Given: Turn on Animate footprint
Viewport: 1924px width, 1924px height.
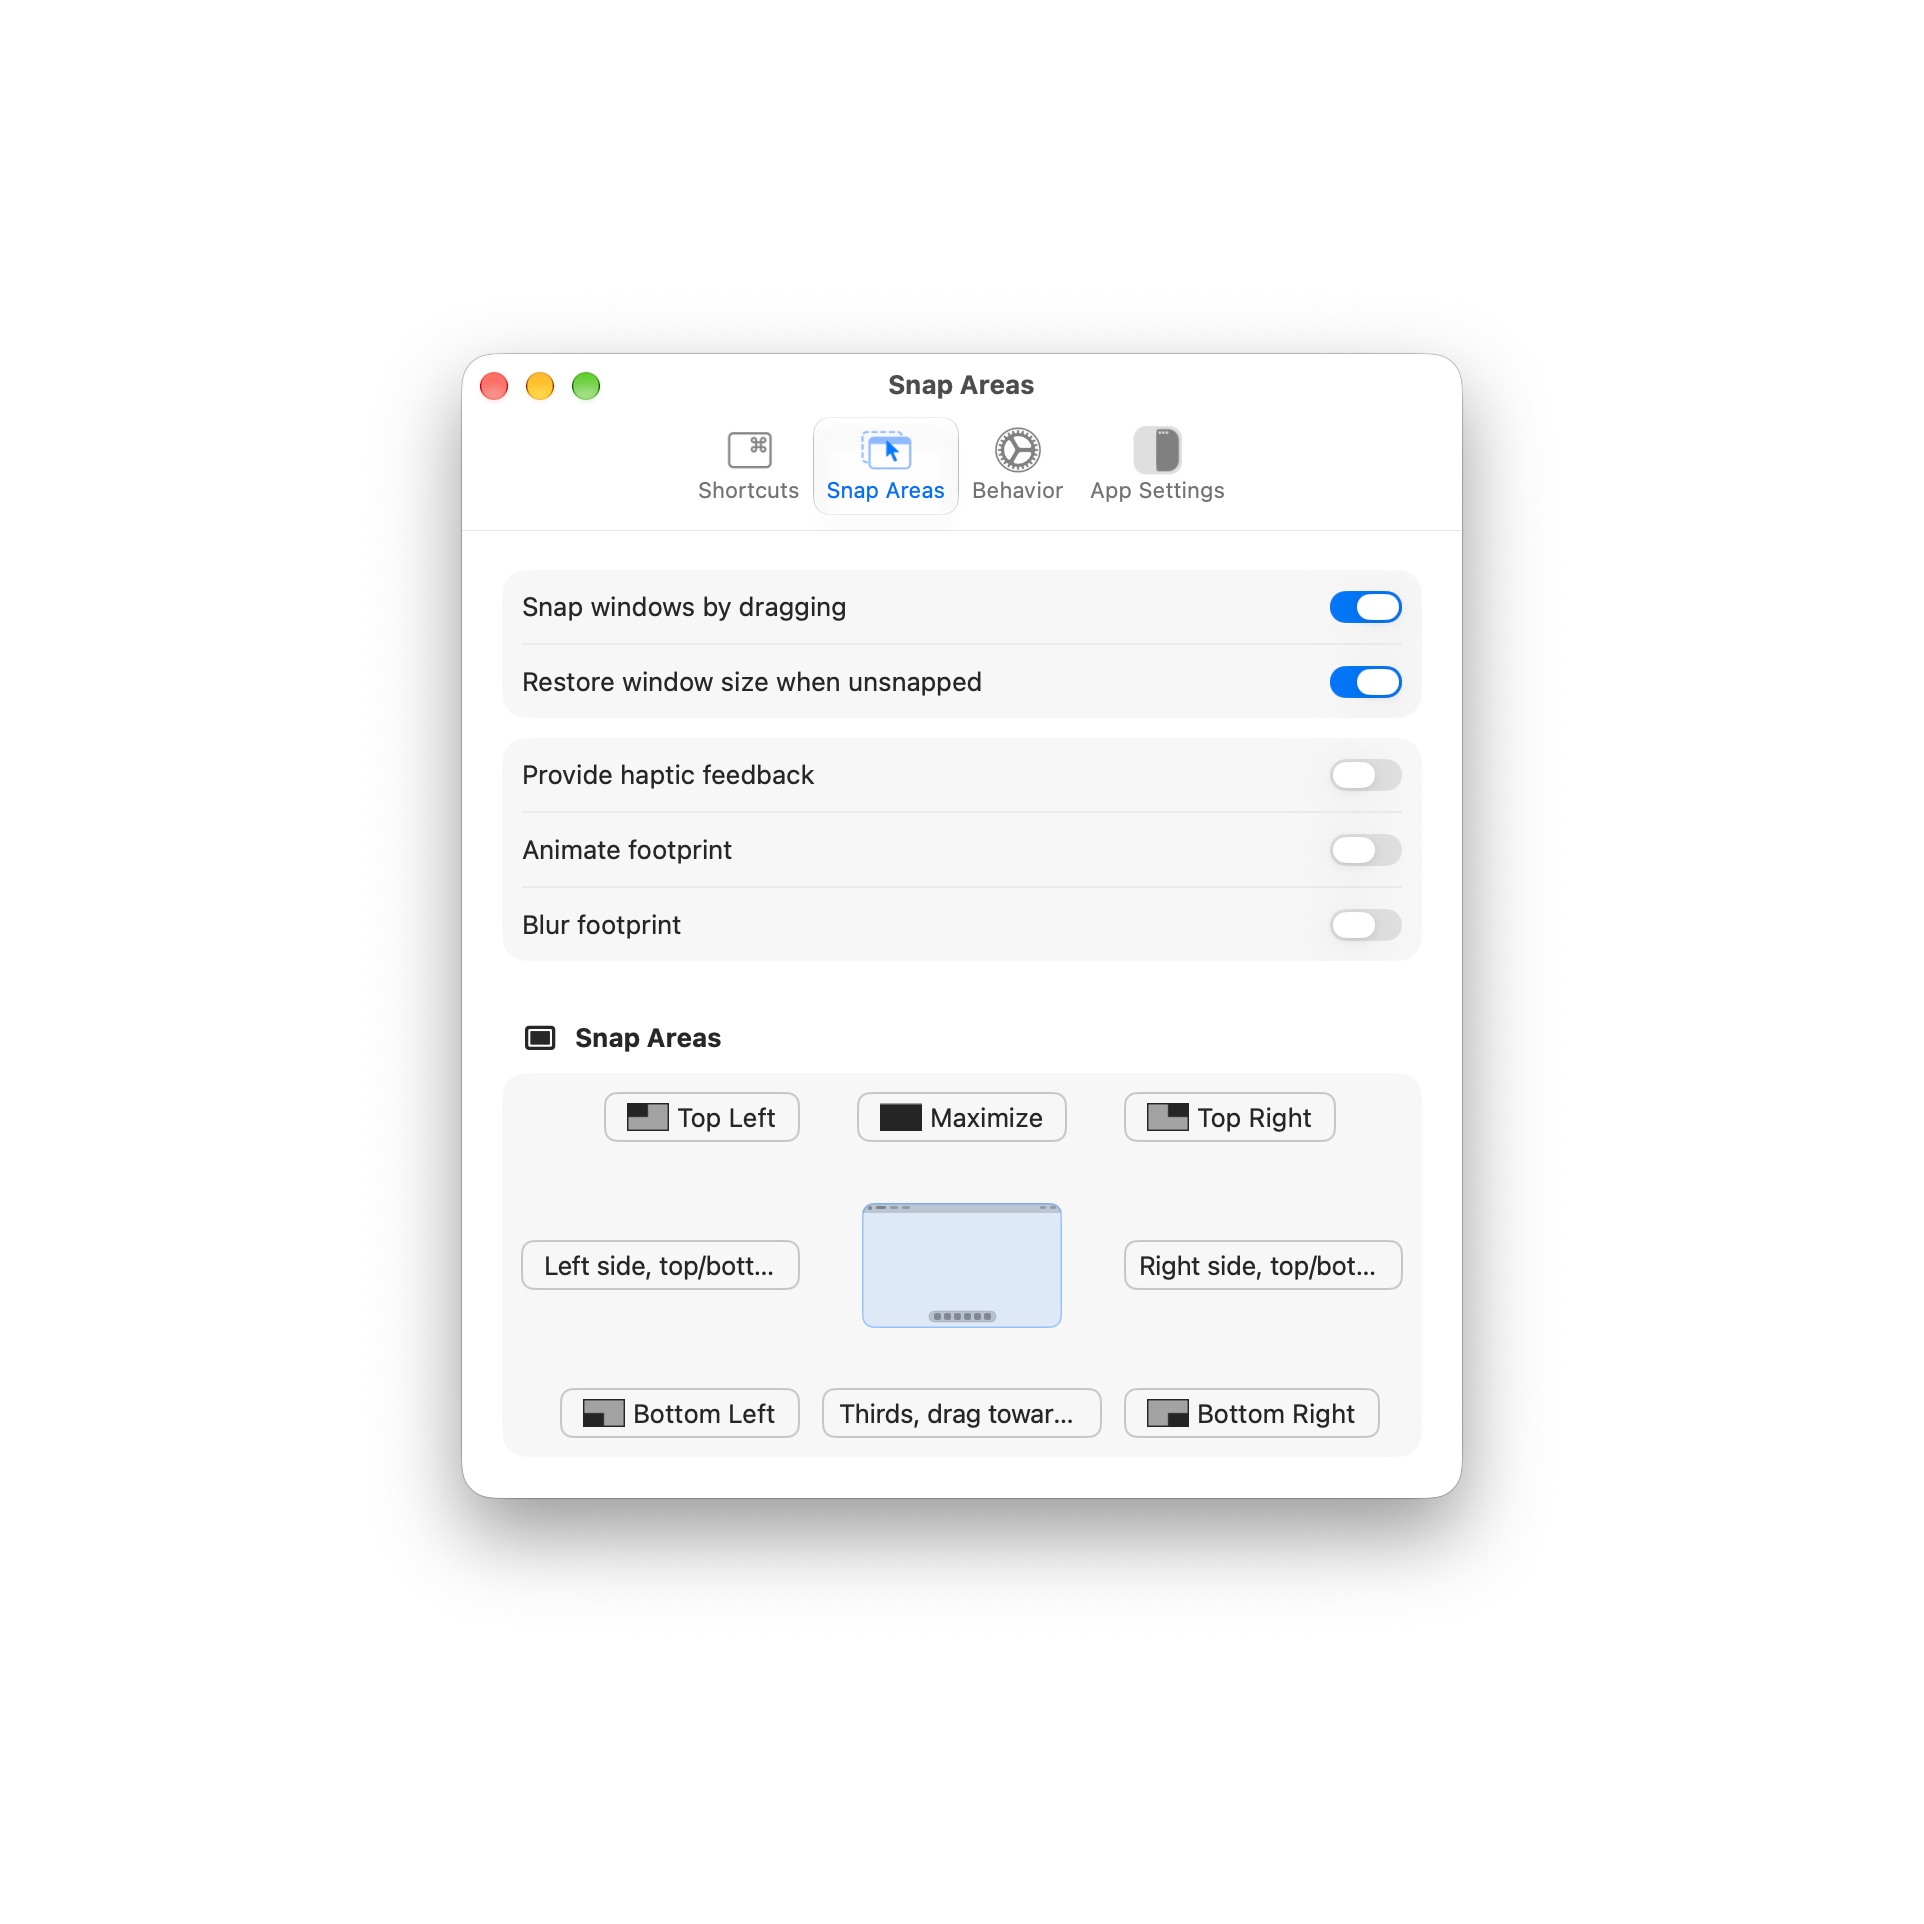Looking at the screenshot, I should pos(1365,850).
